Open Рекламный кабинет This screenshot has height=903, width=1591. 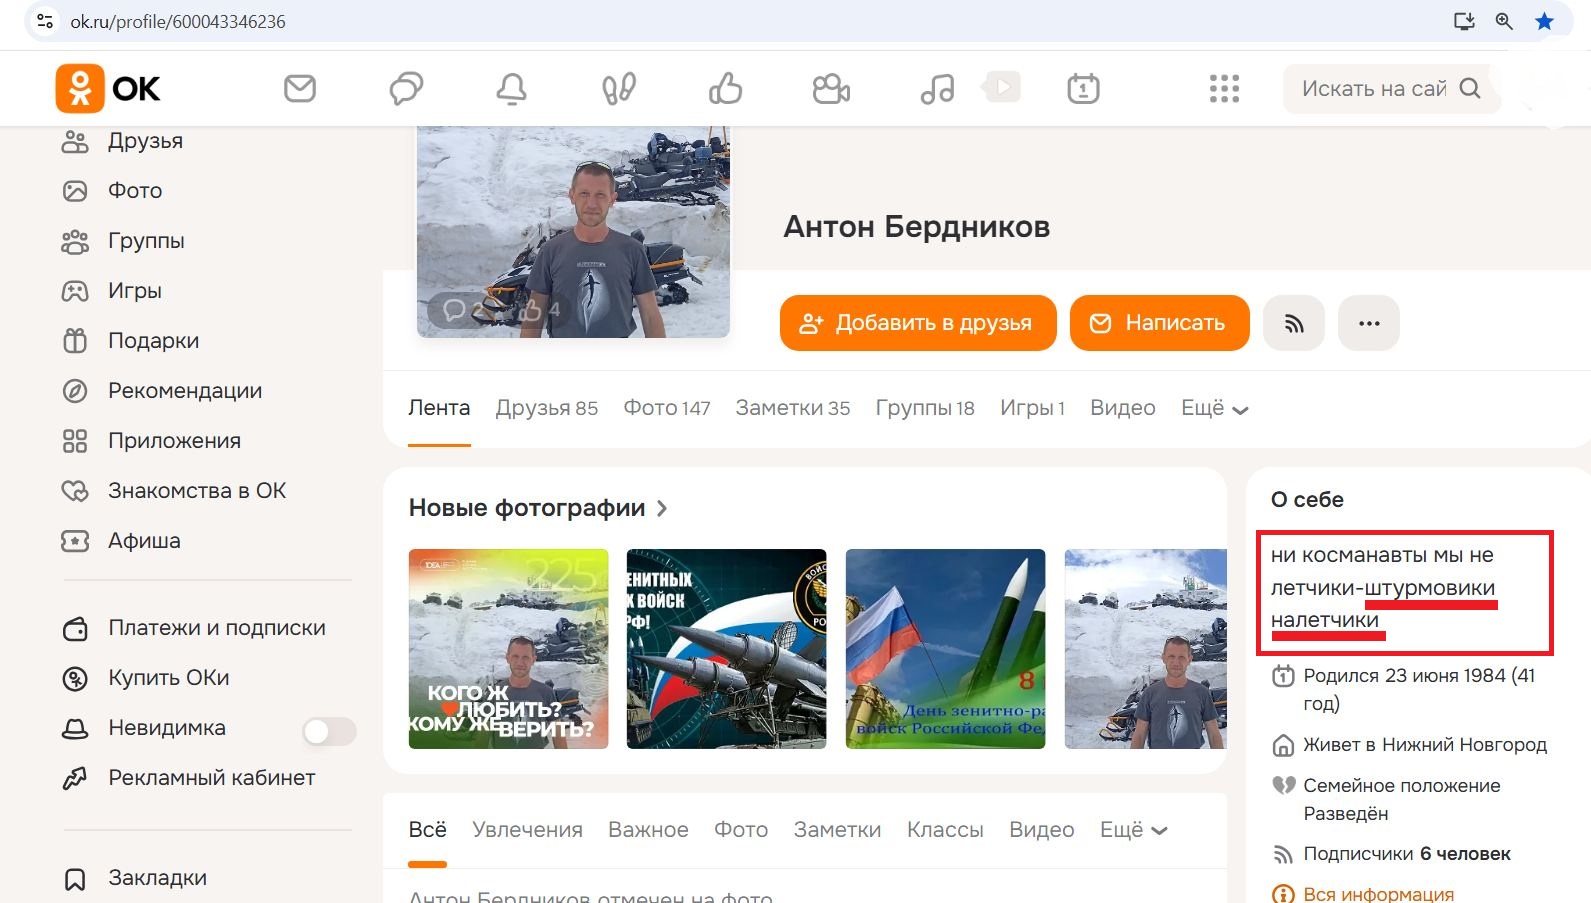point(211,777)
